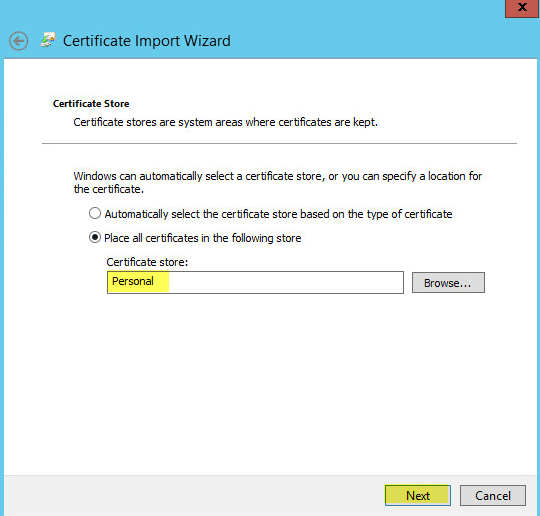Click the 'Windows can automatically select a certificate store' paragraph
Image resolution: width=540 pixels, height=516 pixels.
click(278, 183)
